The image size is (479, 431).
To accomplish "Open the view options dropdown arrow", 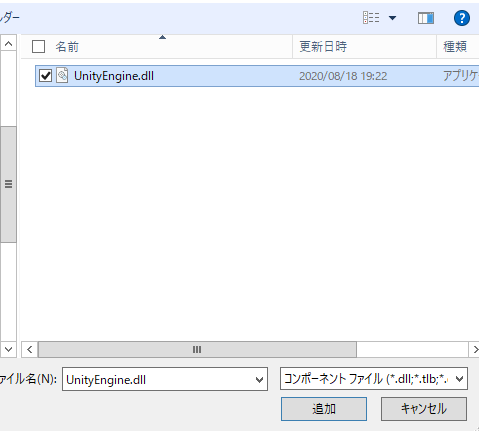I will pos(392,18).
